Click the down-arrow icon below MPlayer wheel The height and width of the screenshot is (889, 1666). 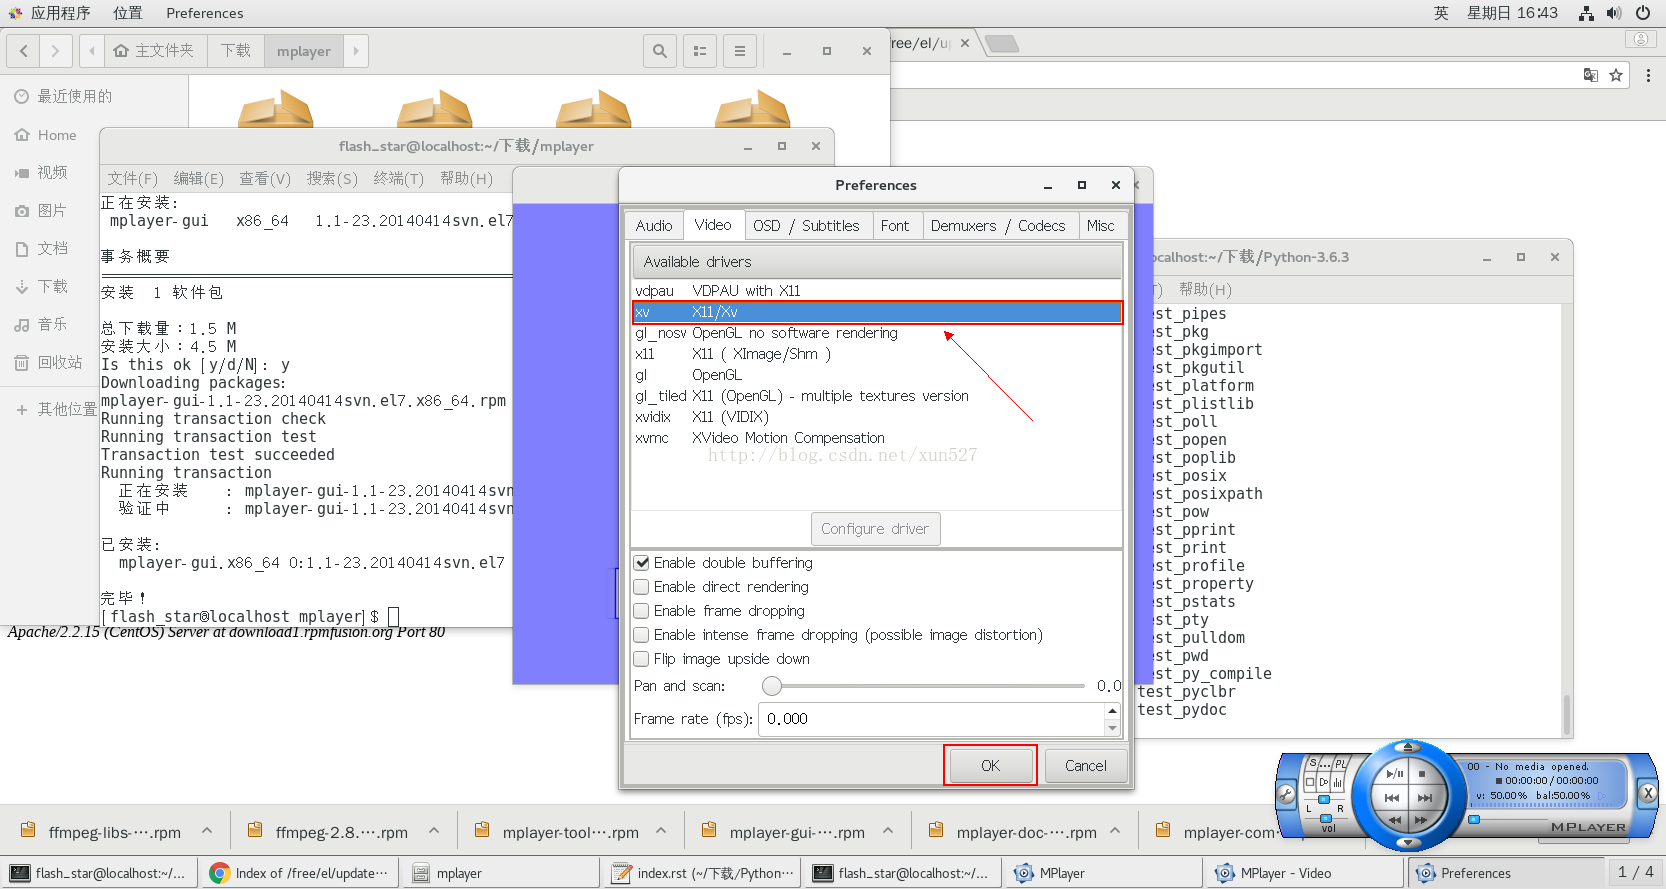pyautogui.click(x=1408, y=842)
